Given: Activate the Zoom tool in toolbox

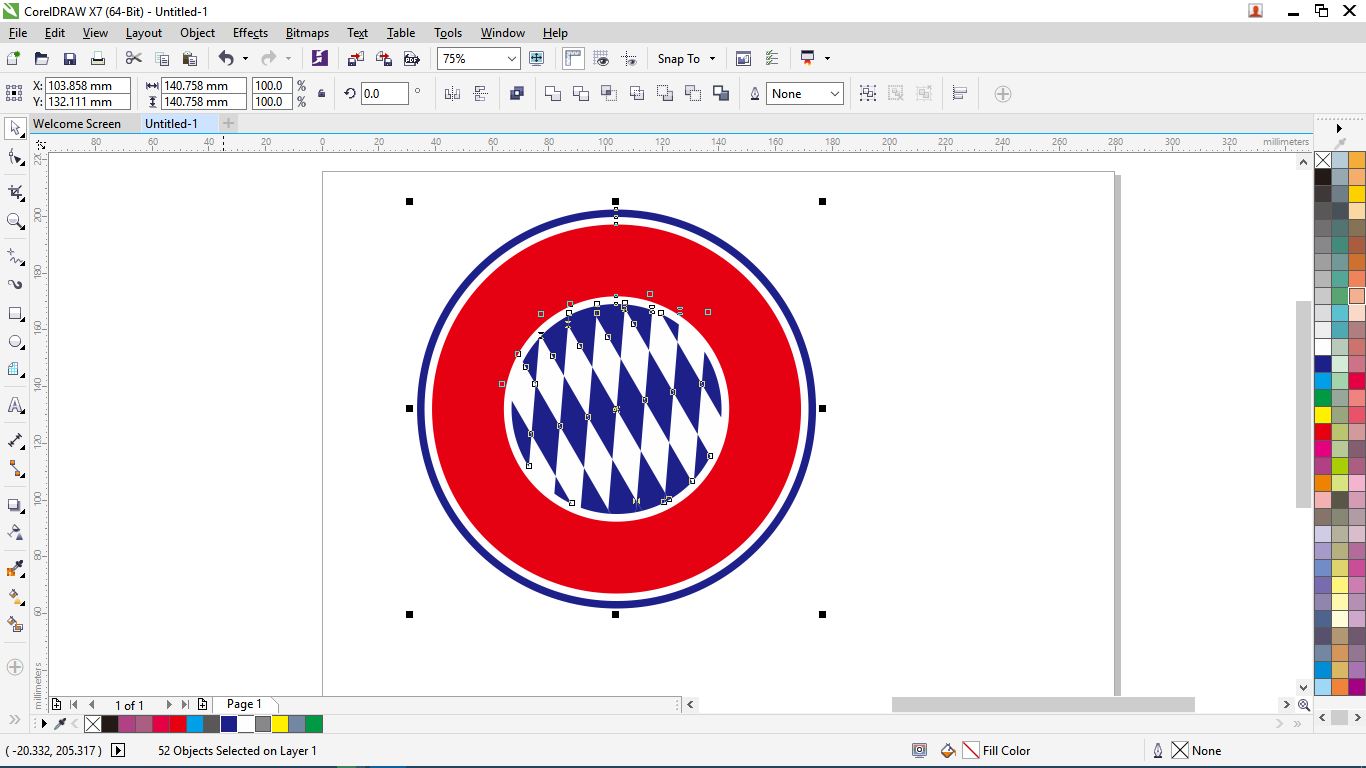Looking at the screenshot, I should pyautogui.click(x=15, y=221).
